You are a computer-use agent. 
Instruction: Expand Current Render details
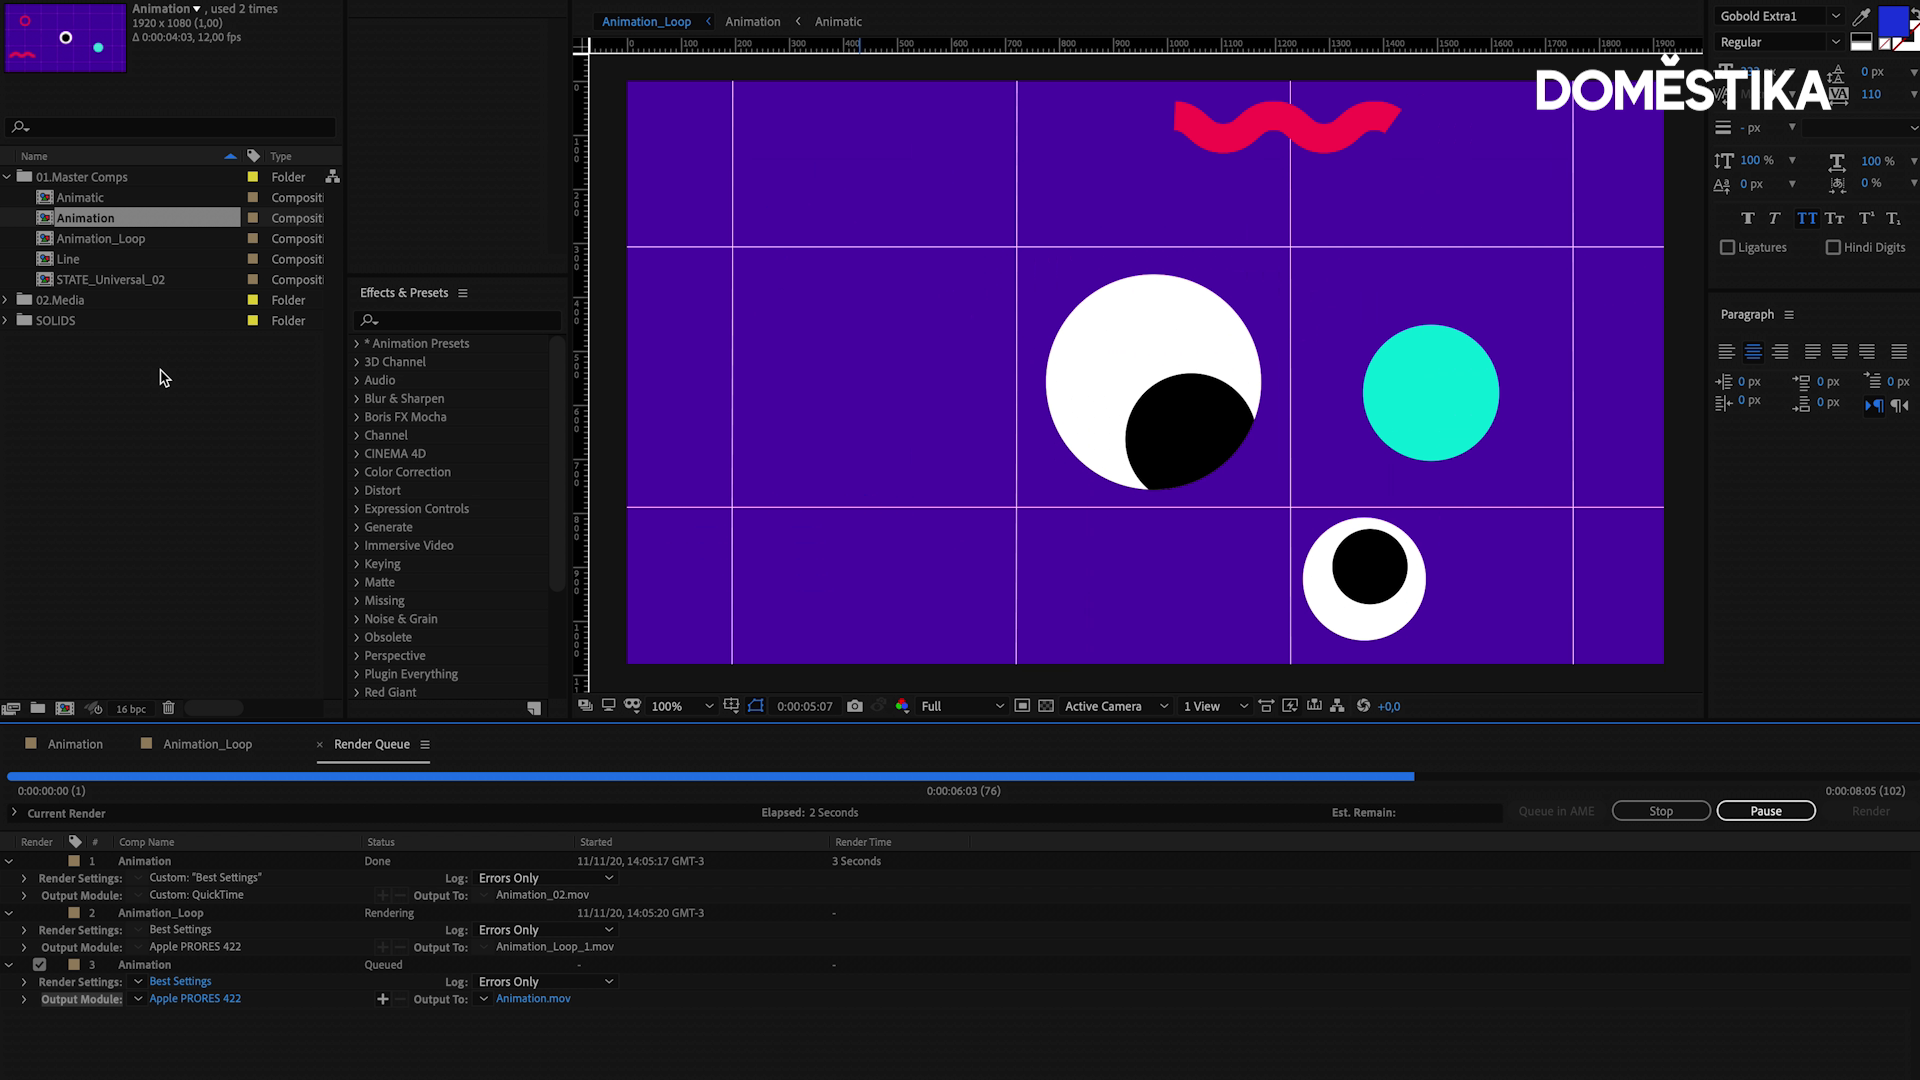[14, 813]
